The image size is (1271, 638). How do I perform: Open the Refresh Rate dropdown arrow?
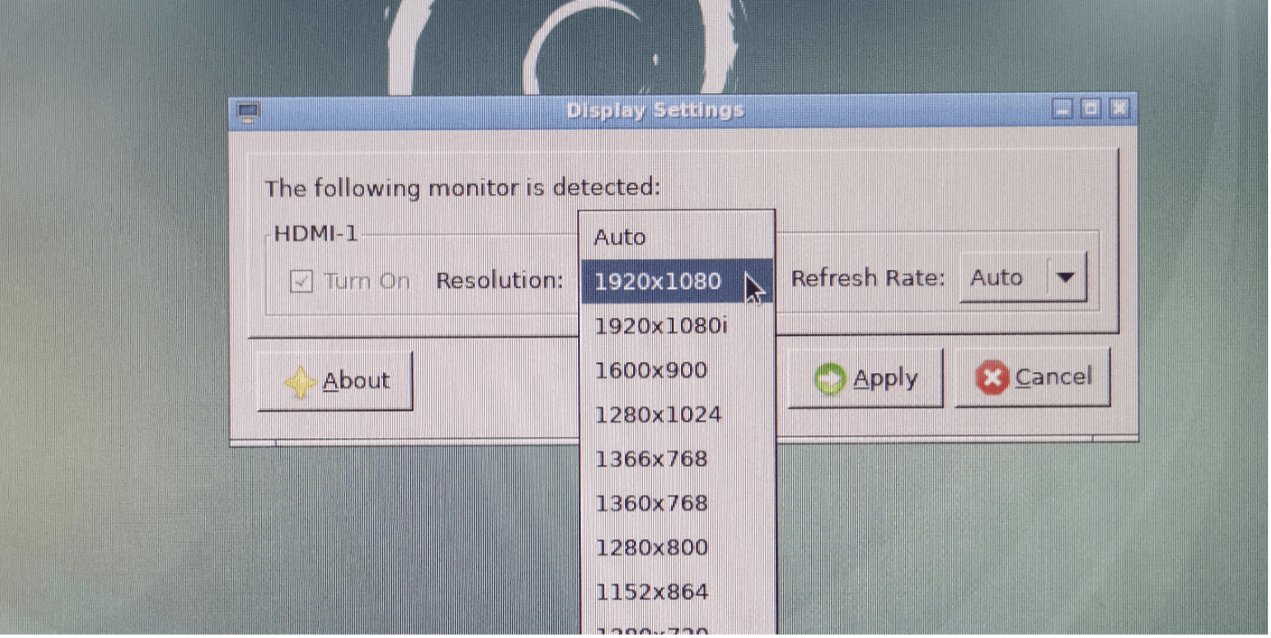(x=1066, y=277)
